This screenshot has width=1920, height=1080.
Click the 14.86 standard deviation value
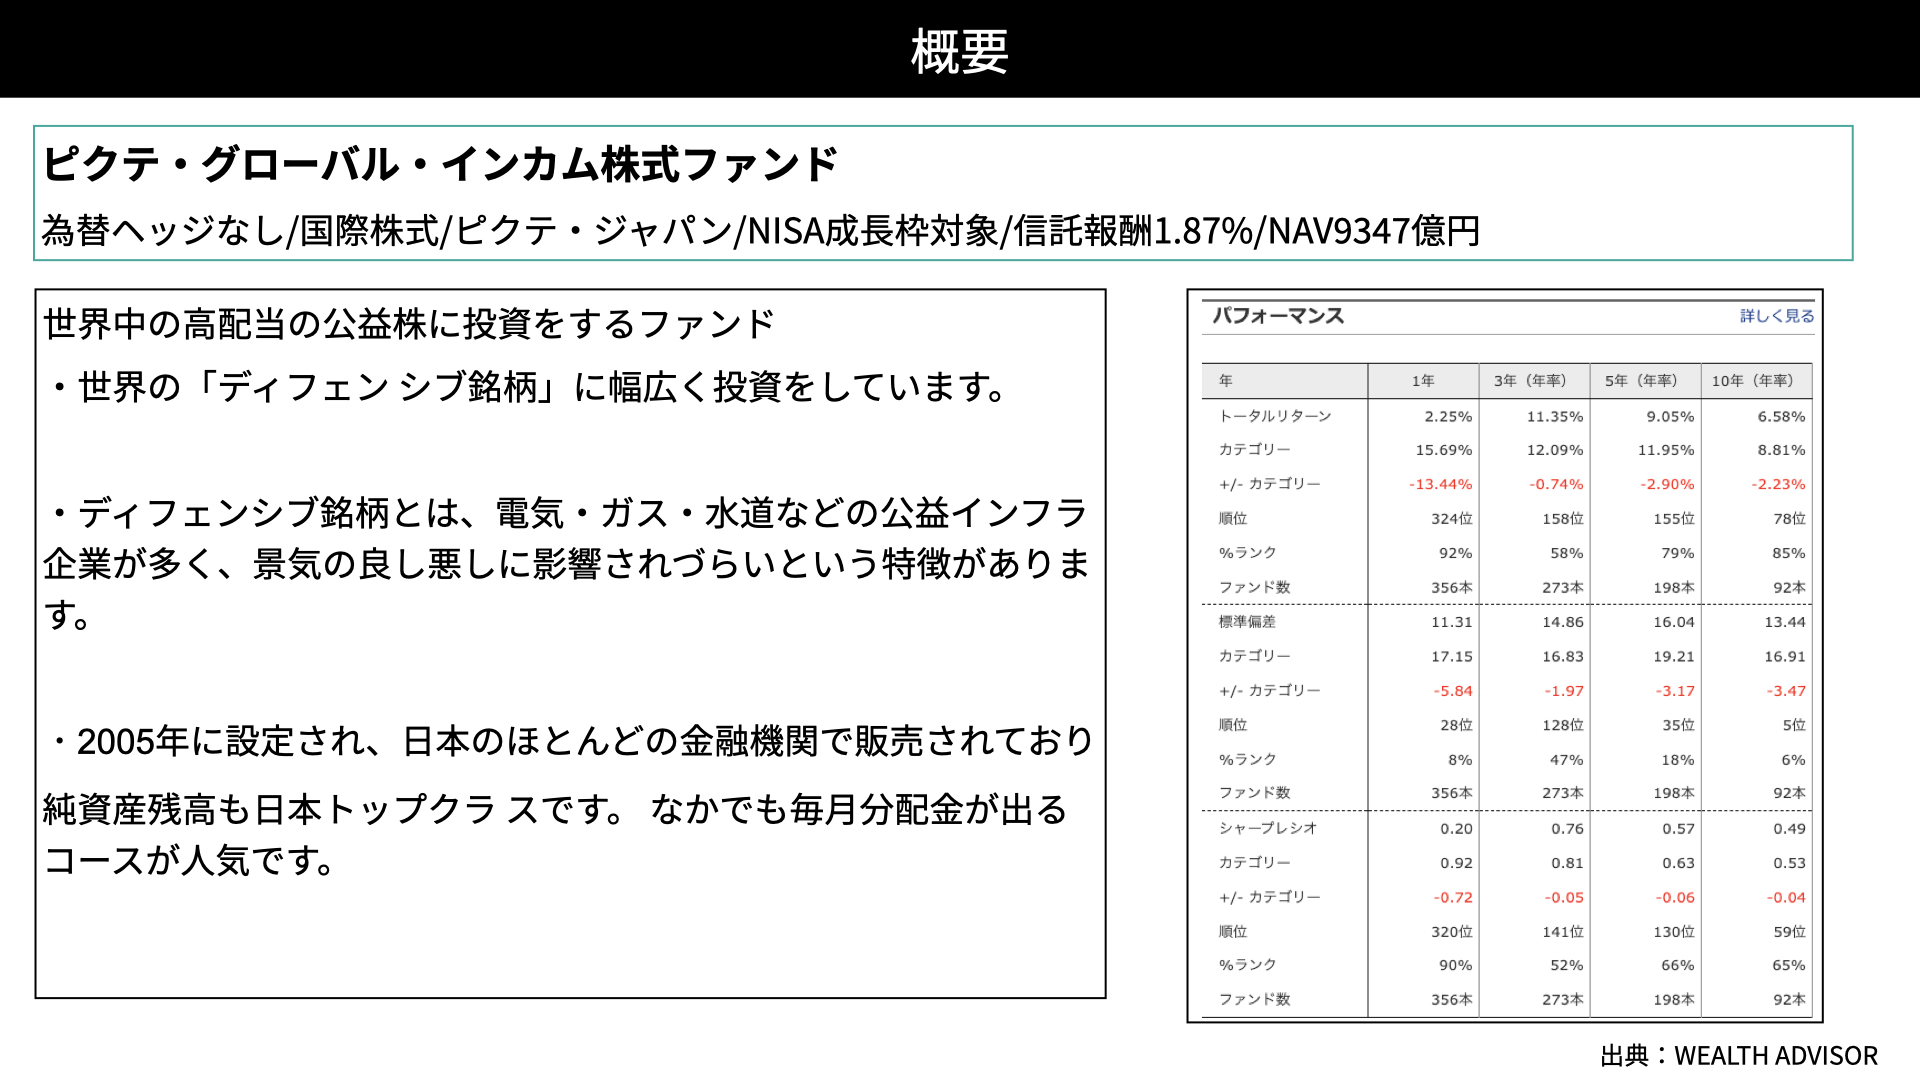tap(1562, 622)
